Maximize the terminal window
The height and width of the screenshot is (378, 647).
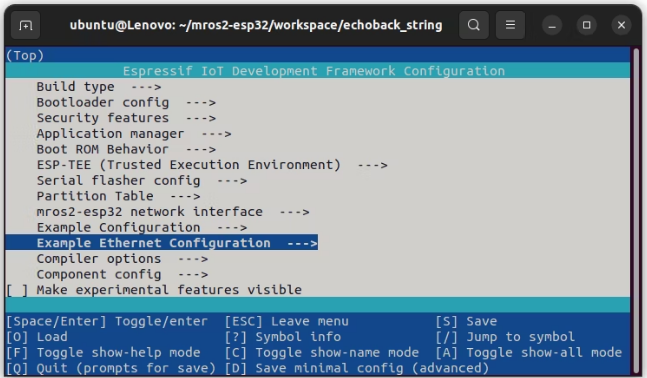click(586, 25)
